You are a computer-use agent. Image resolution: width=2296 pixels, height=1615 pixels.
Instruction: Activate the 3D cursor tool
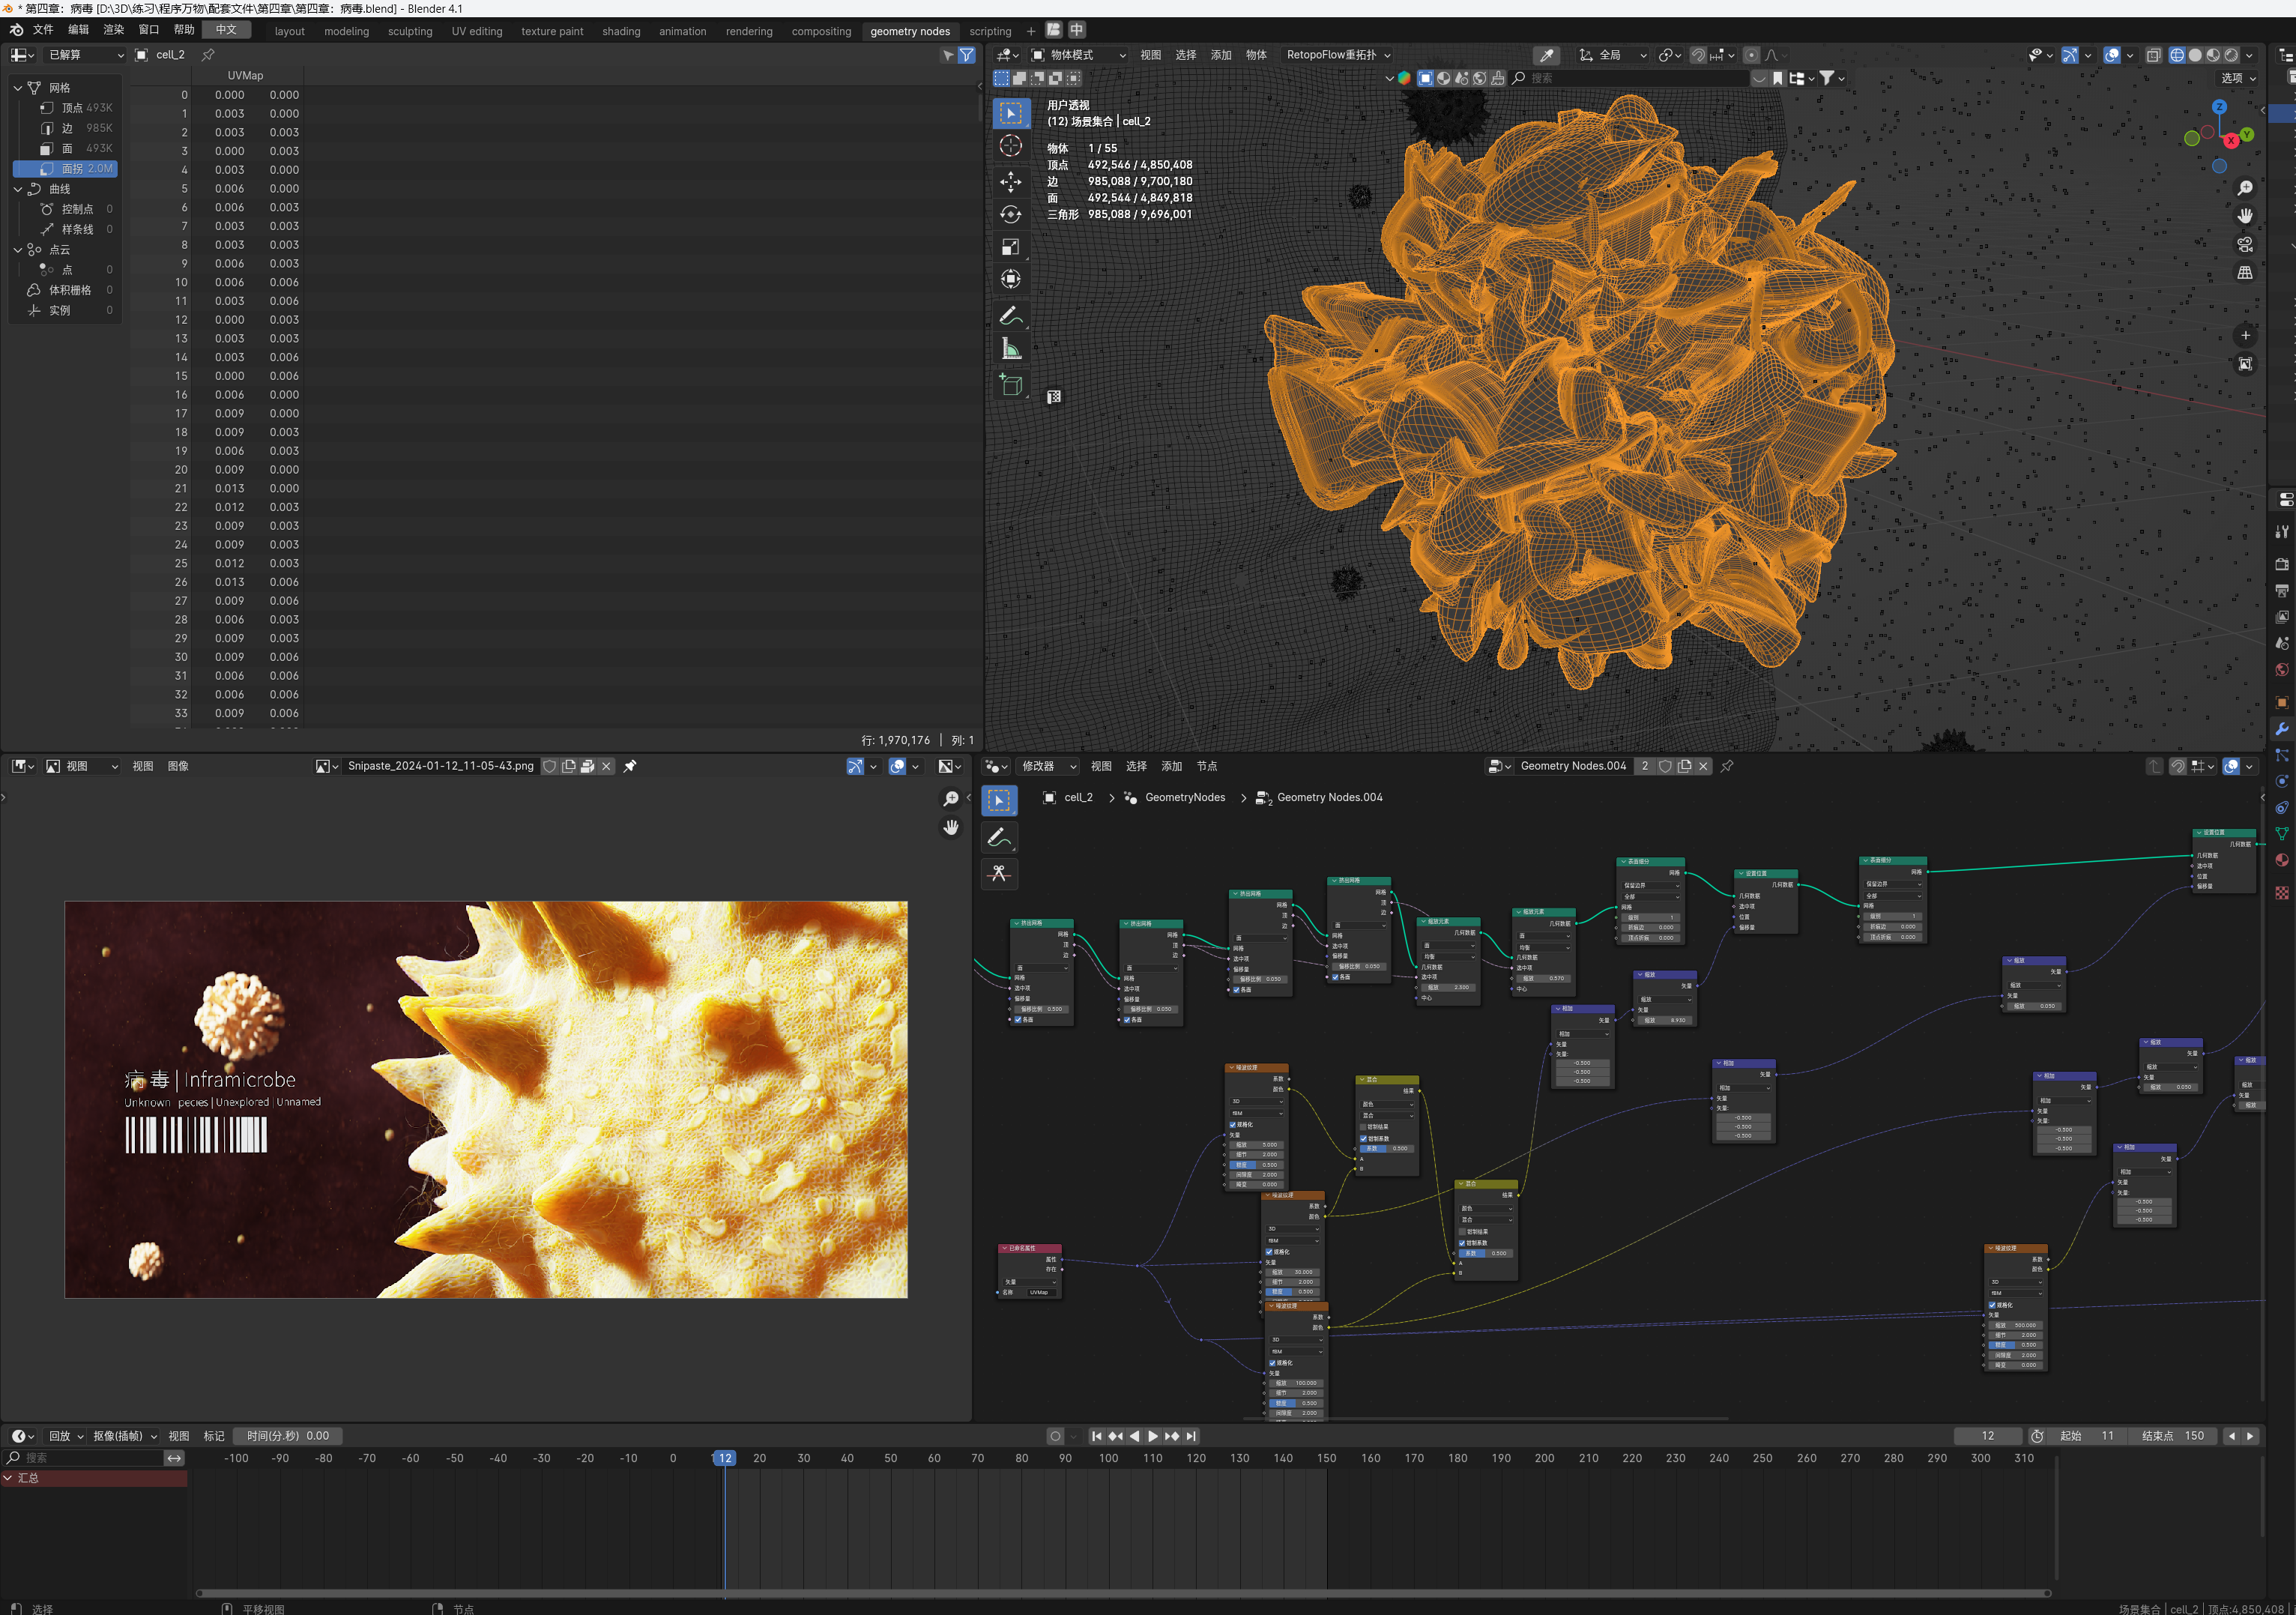coord(1011,146)
